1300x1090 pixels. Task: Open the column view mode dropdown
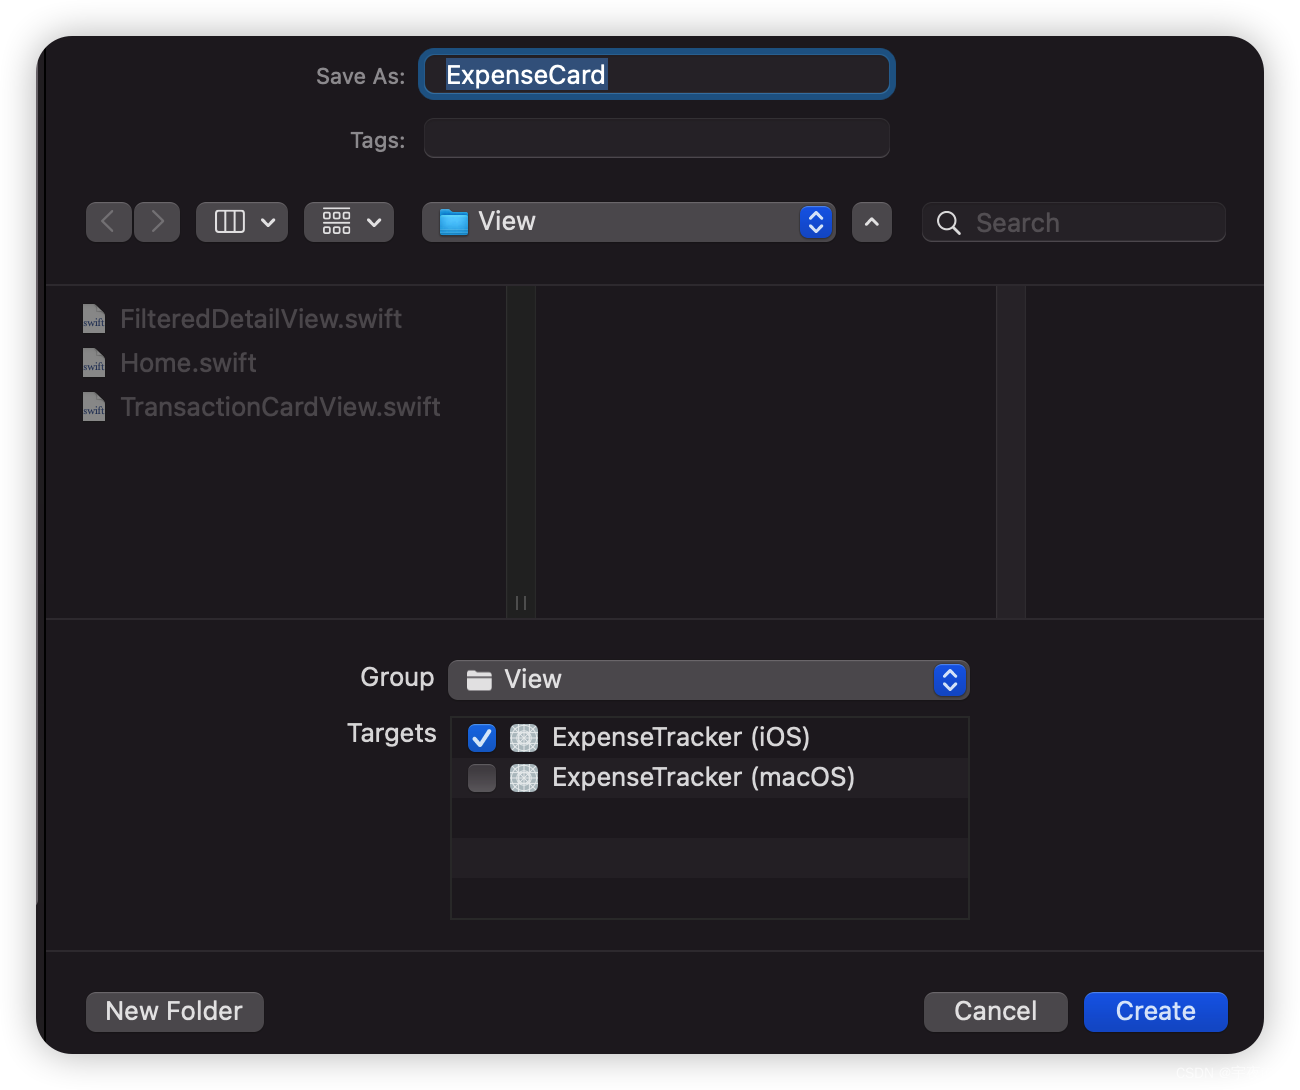242,222
